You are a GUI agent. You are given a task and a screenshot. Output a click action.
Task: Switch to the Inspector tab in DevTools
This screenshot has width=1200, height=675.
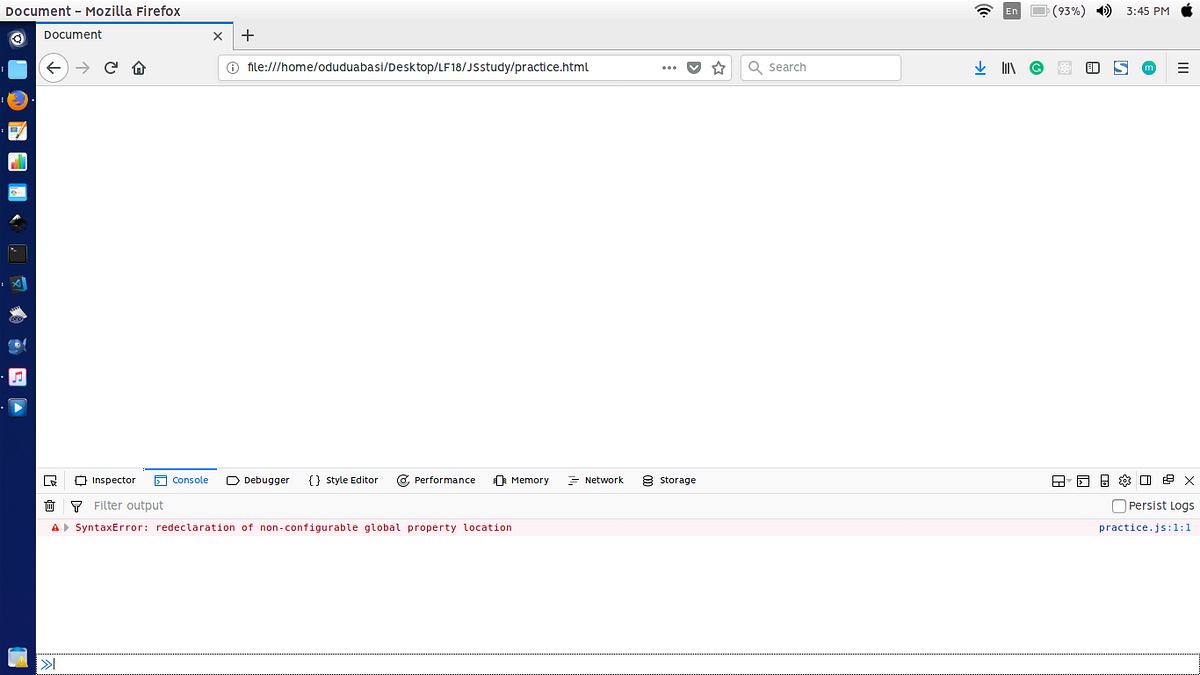coord(105,480)
